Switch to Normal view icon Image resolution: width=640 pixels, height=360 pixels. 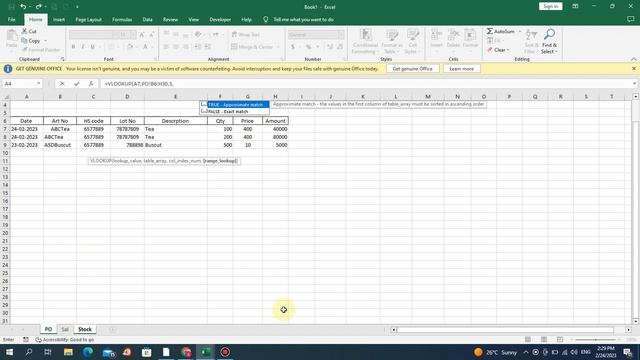[528, 340]
